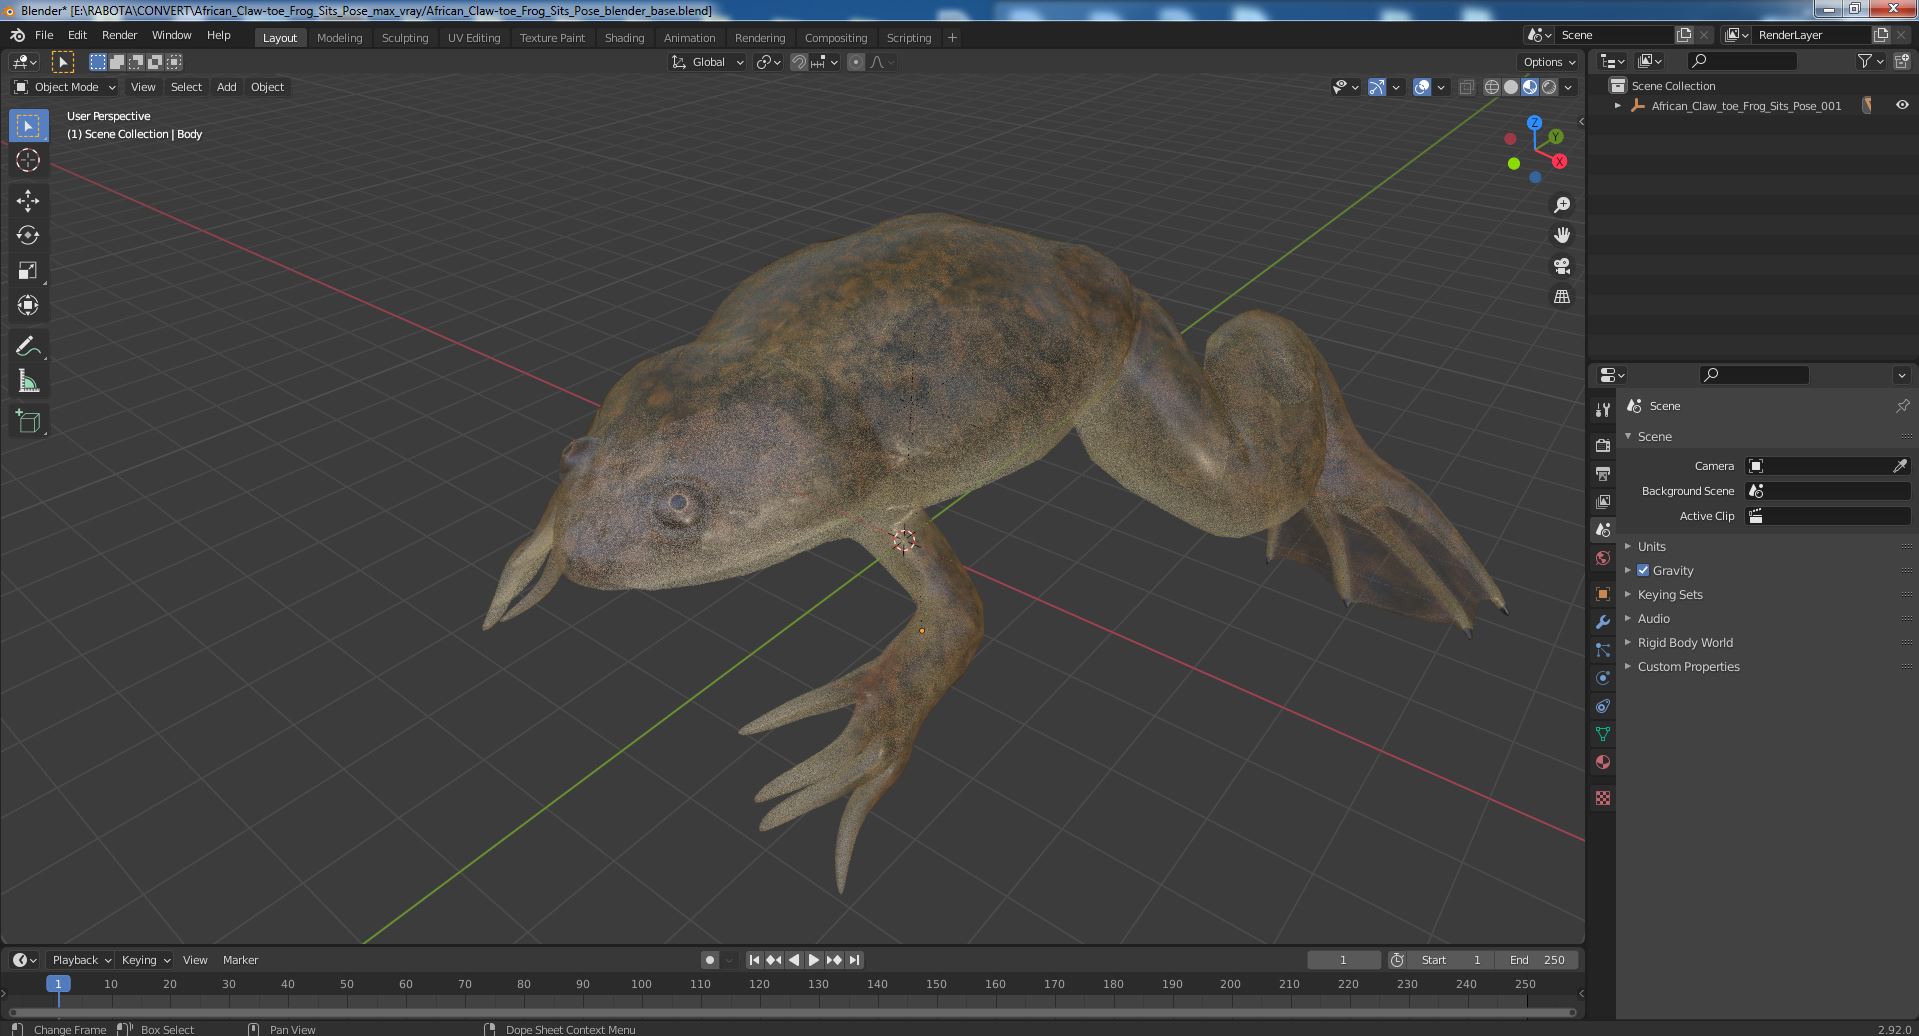Toggle X-ray display
Image resolution: width=1919 pixels, height=1036 pixels.
pos(1466,87)
